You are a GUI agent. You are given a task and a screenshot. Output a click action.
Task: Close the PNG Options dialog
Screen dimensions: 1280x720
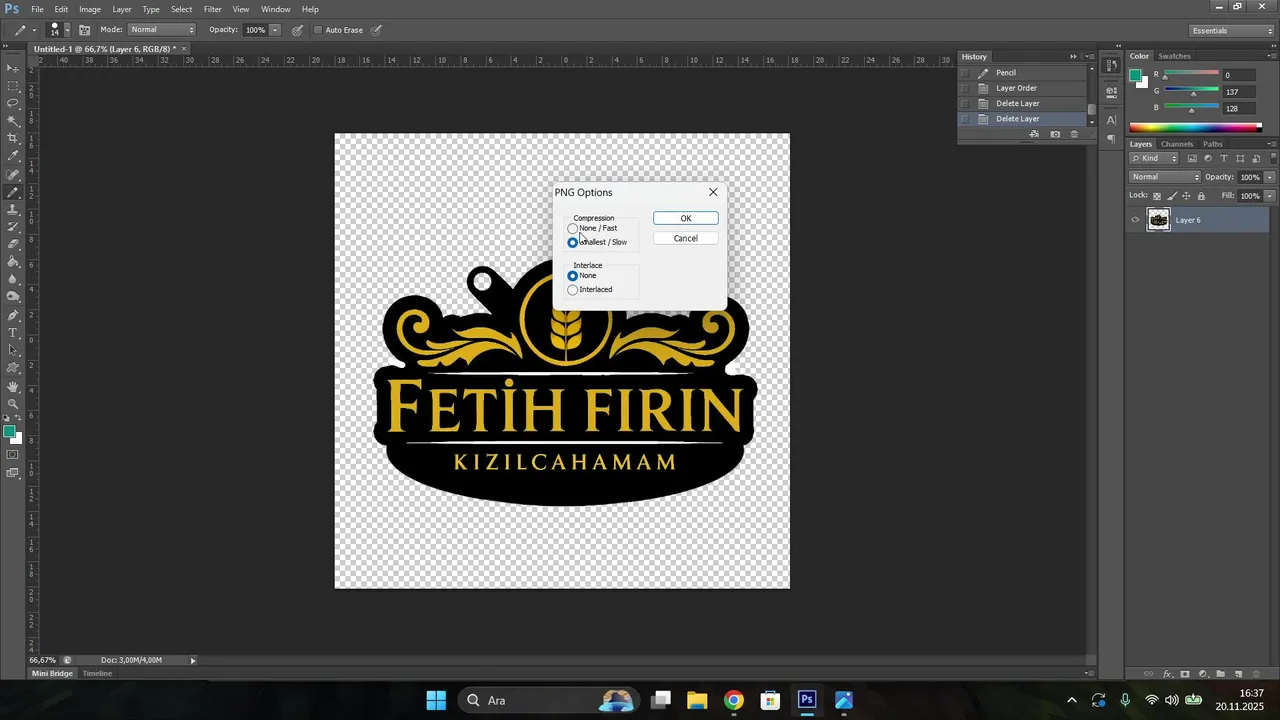click(713, 192)
